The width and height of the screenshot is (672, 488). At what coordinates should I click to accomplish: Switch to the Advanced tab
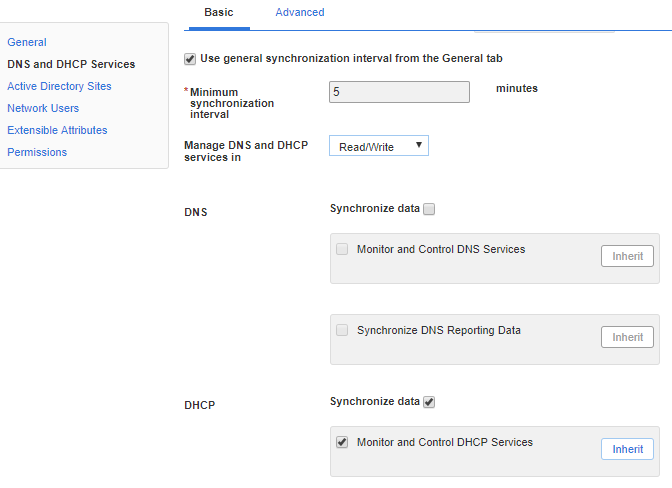click(x=299, y=12)
